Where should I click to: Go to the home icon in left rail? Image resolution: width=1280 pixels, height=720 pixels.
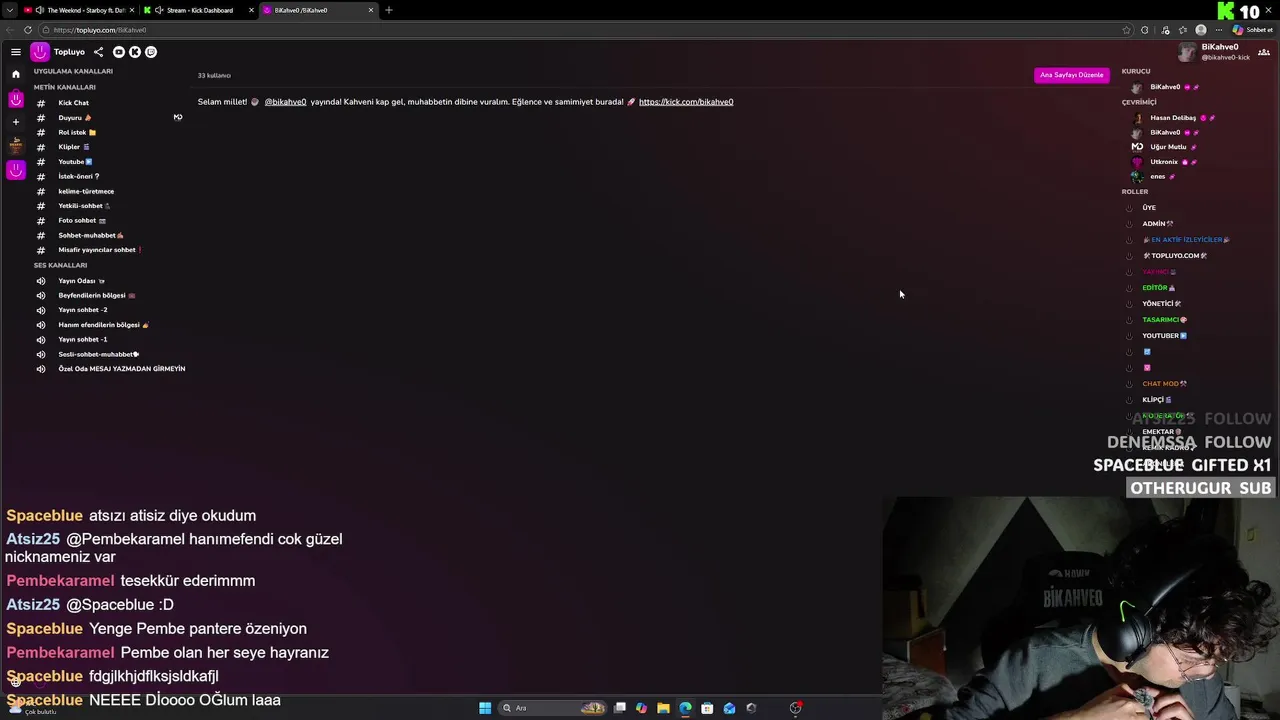(16, 74)
